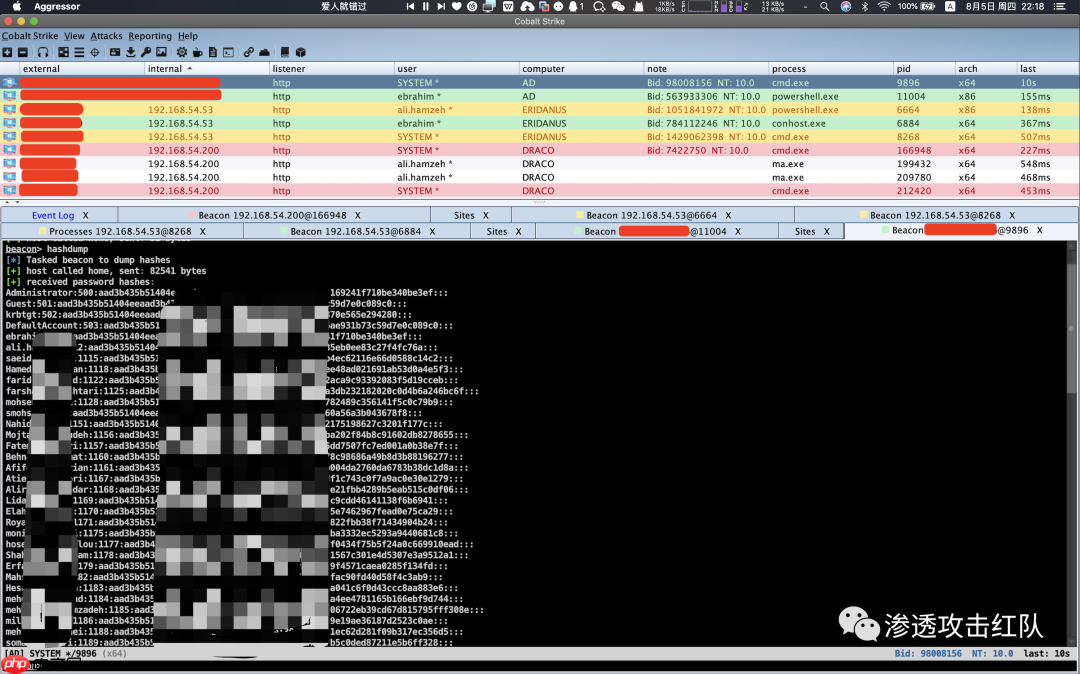Open Spotlight search in the menu bar
This screenshot has width=1080, height=674.
pyautogui.click(x=824, y=6)
